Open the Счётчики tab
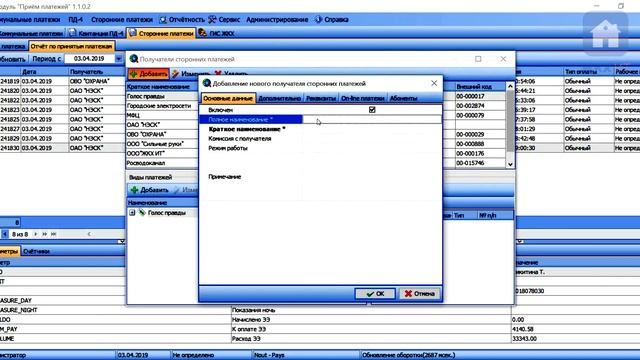 tap(36, 251)
